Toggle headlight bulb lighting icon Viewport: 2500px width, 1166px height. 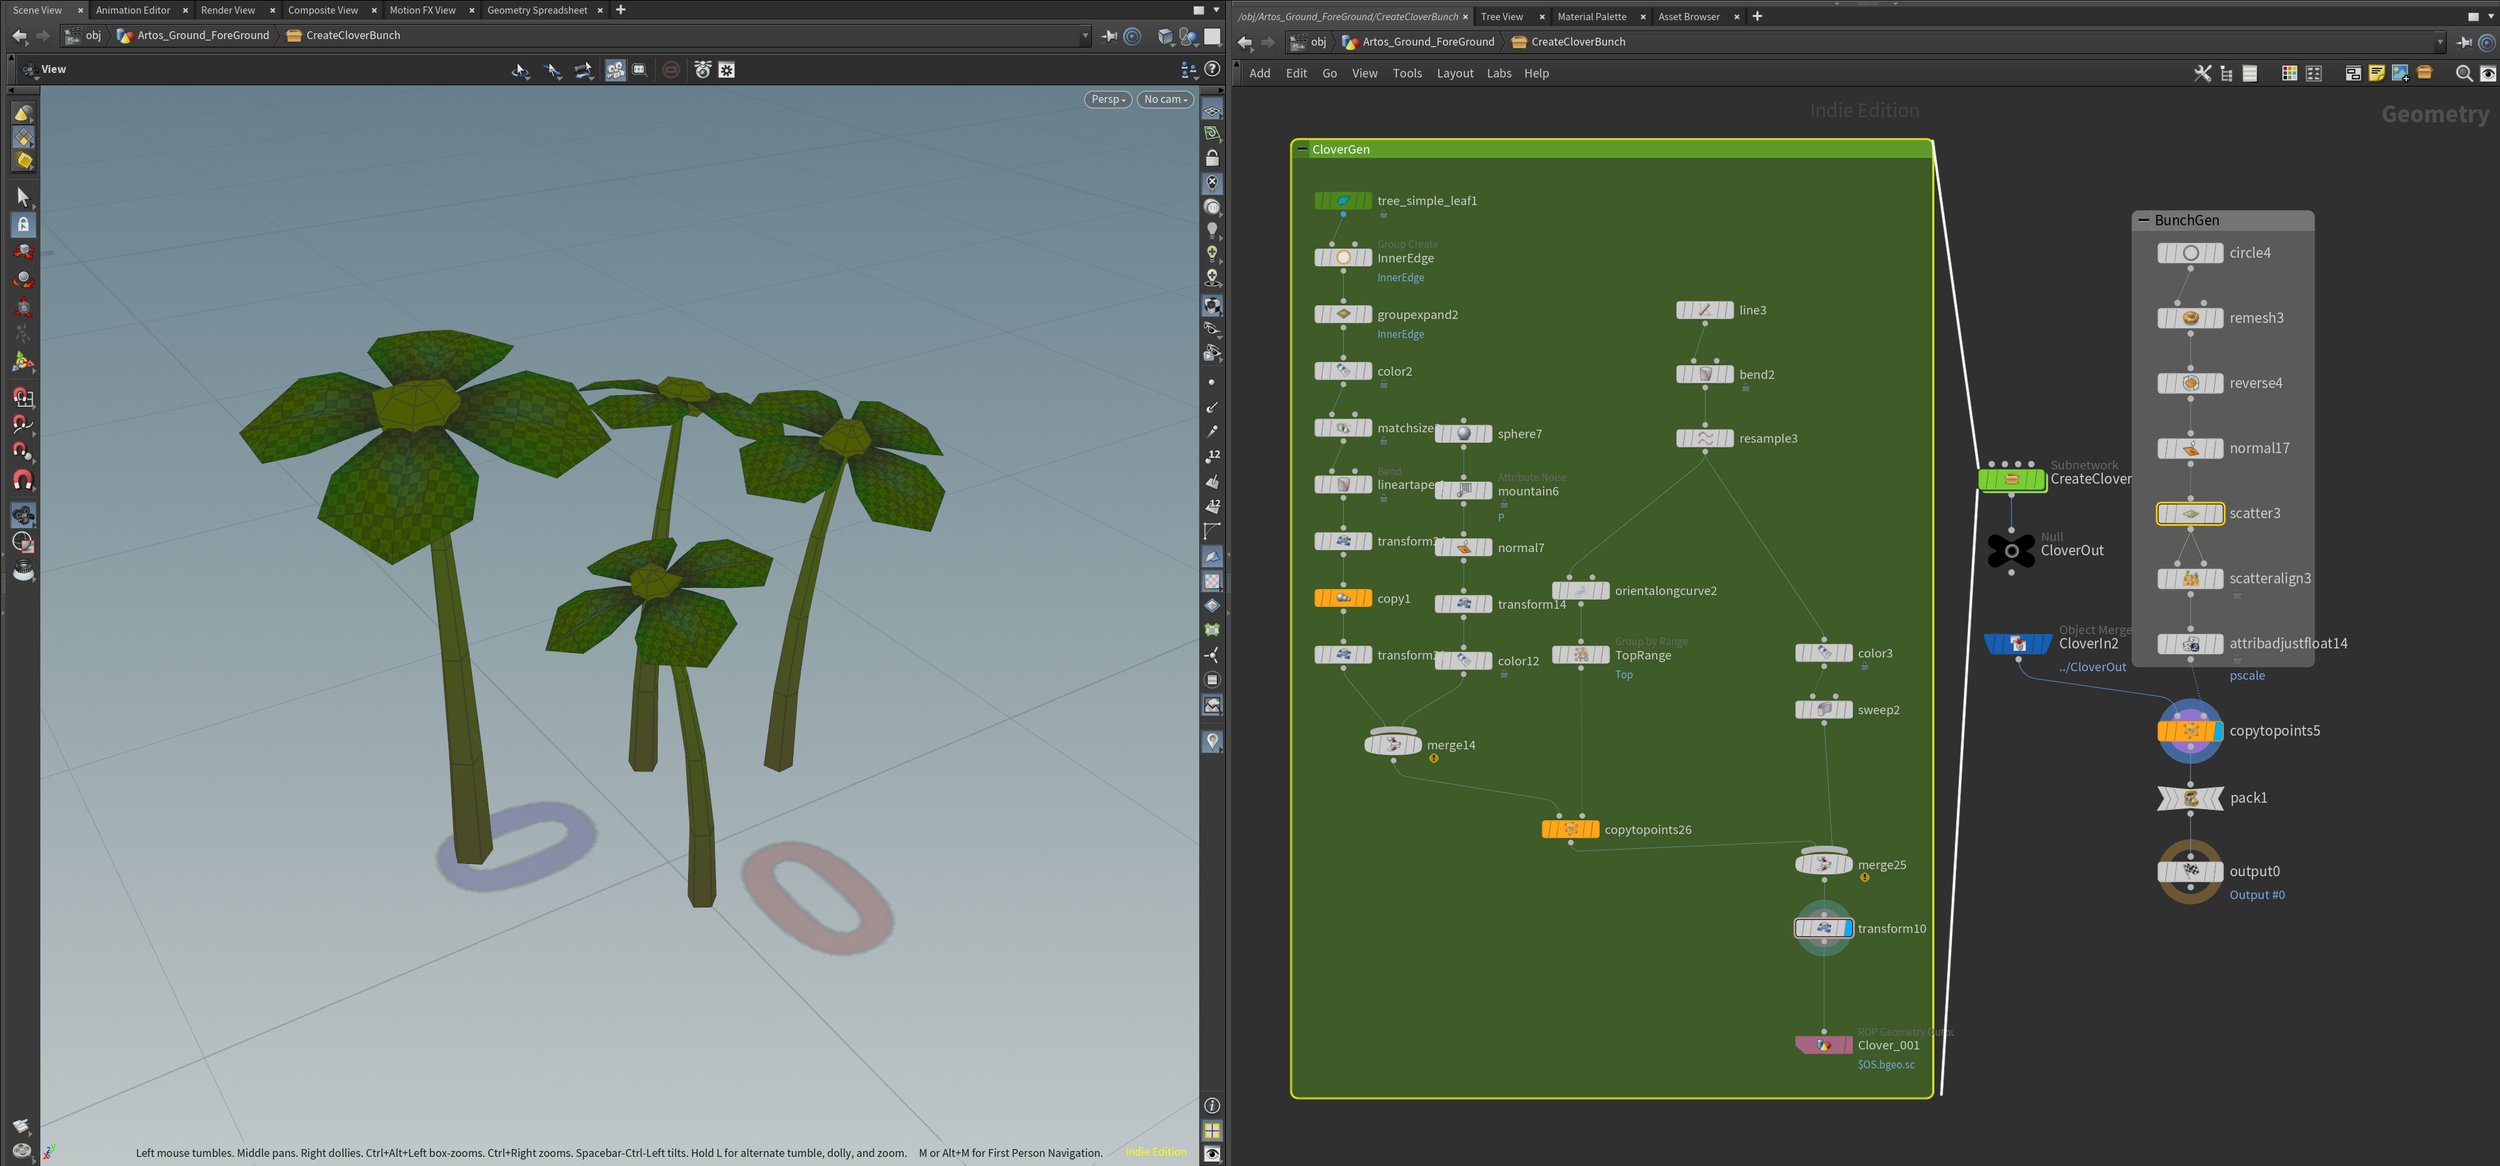1212,231
